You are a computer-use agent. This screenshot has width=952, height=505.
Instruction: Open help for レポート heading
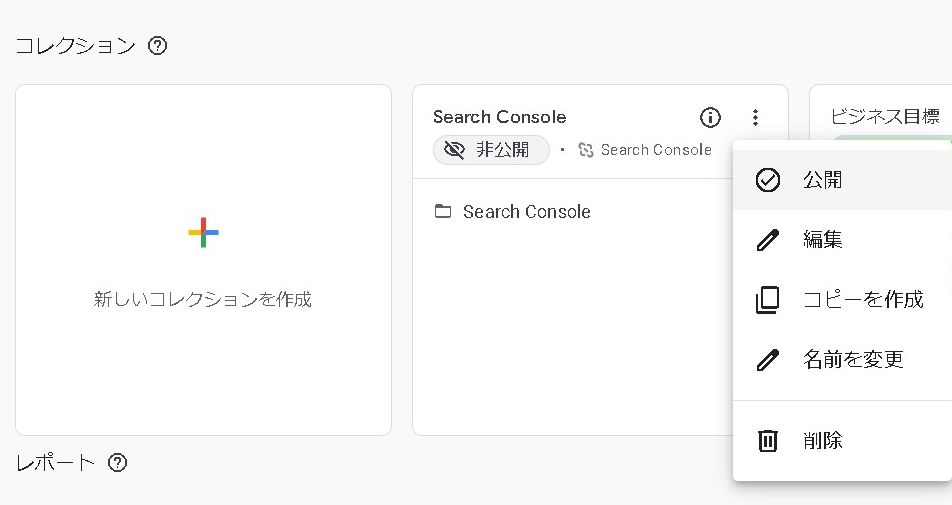117,462
